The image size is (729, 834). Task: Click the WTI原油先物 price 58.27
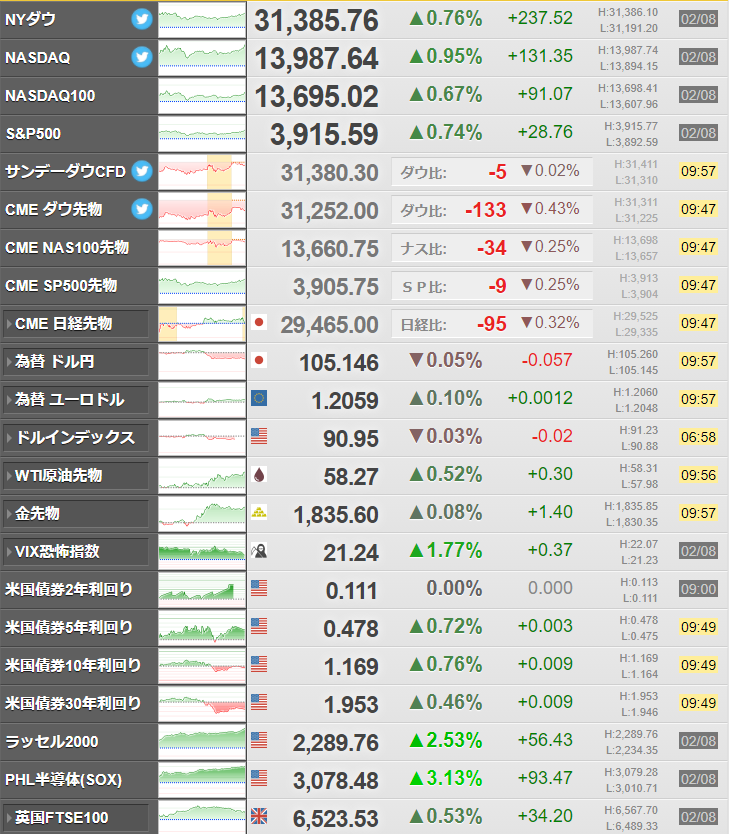click(351, 477)
